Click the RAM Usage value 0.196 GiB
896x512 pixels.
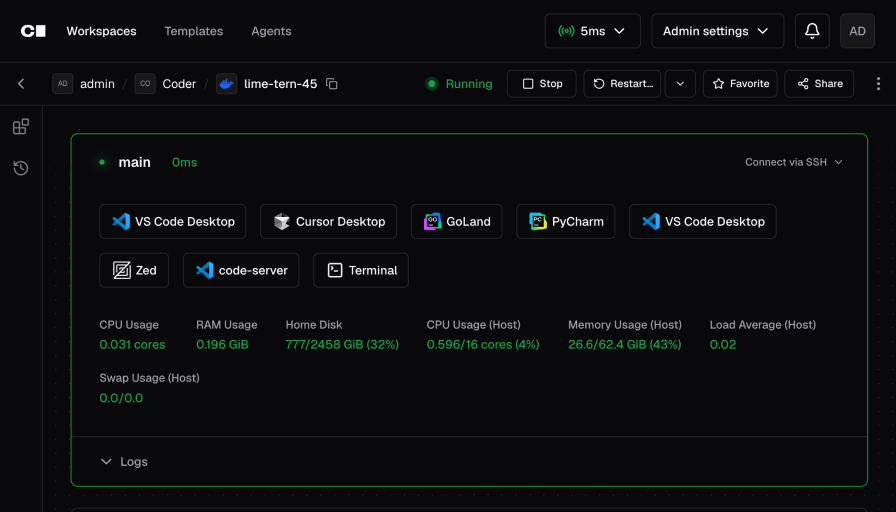(222, 345)
